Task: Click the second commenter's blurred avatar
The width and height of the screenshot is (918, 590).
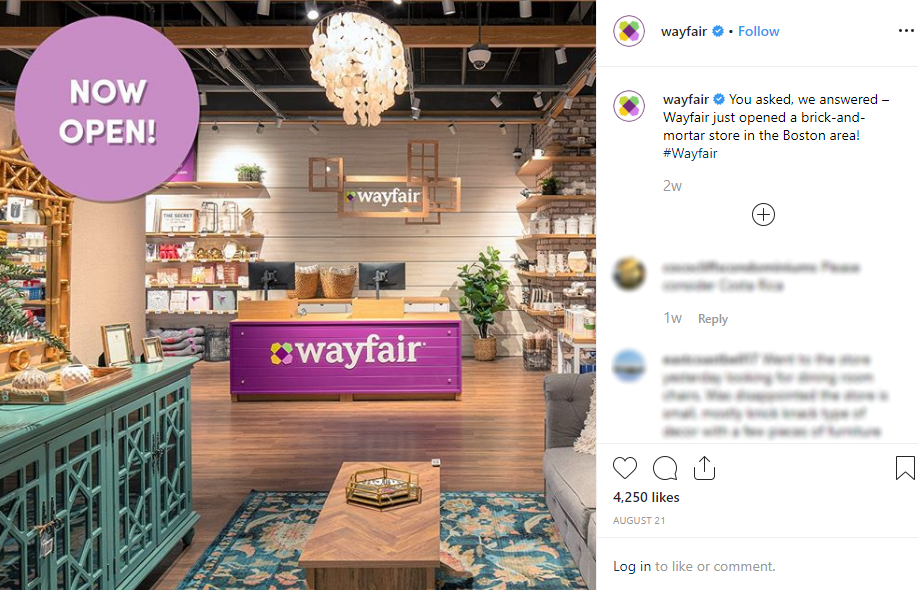Action: pyautogui.click(x=629, y=366)
